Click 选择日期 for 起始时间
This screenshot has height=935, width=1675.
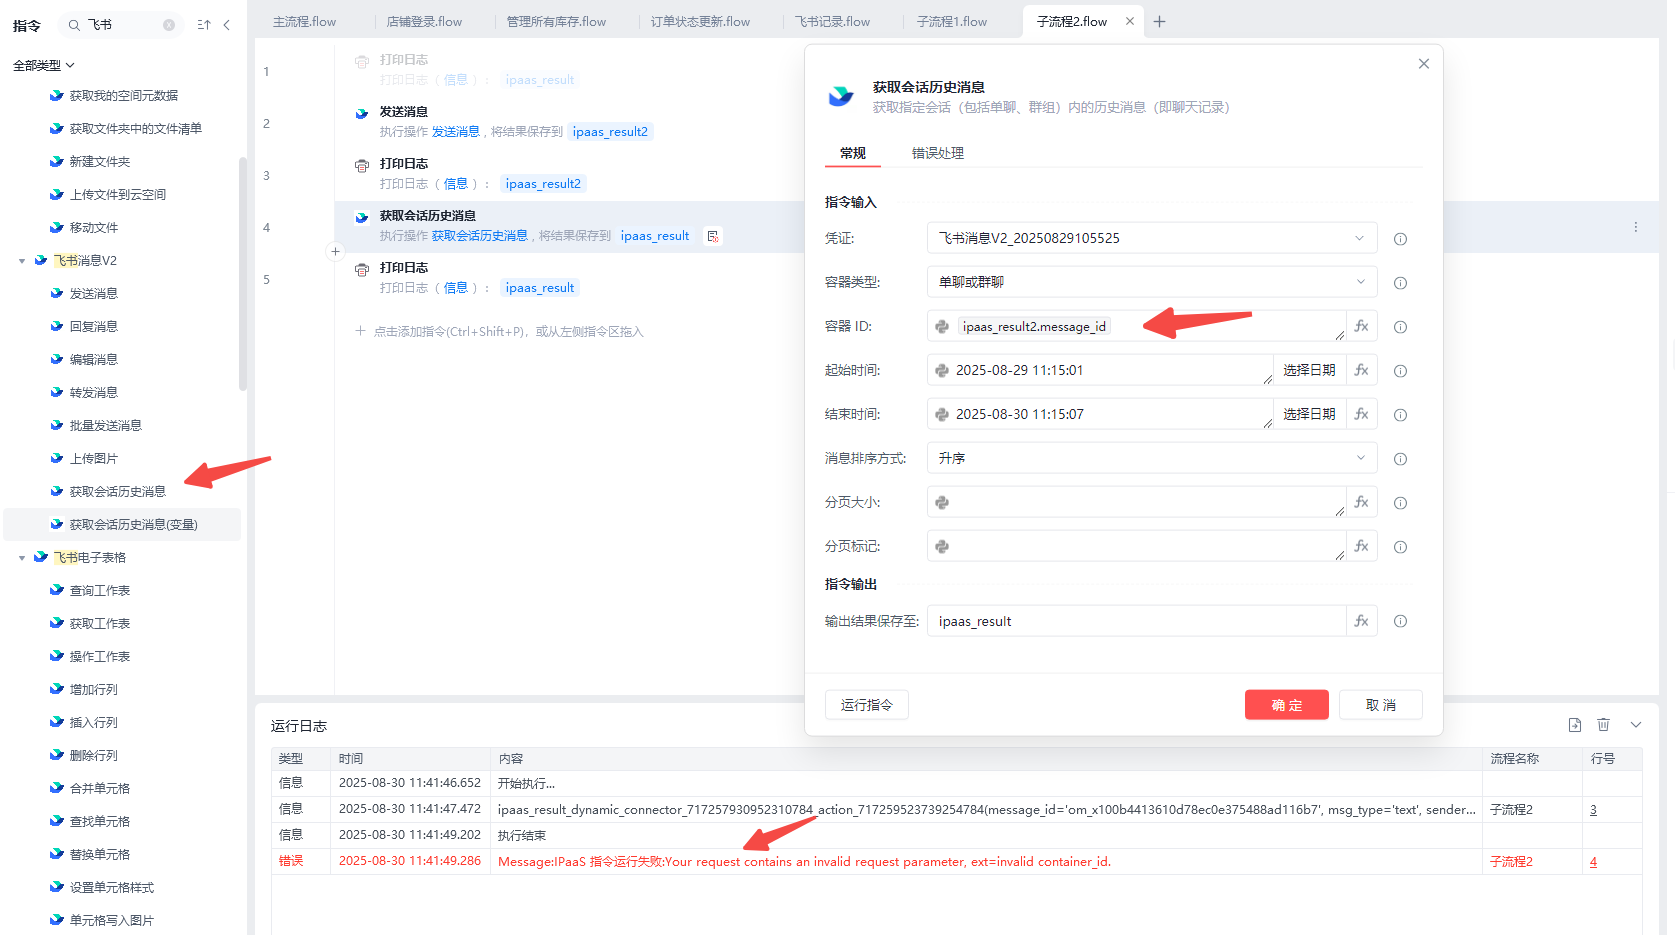1310,370
